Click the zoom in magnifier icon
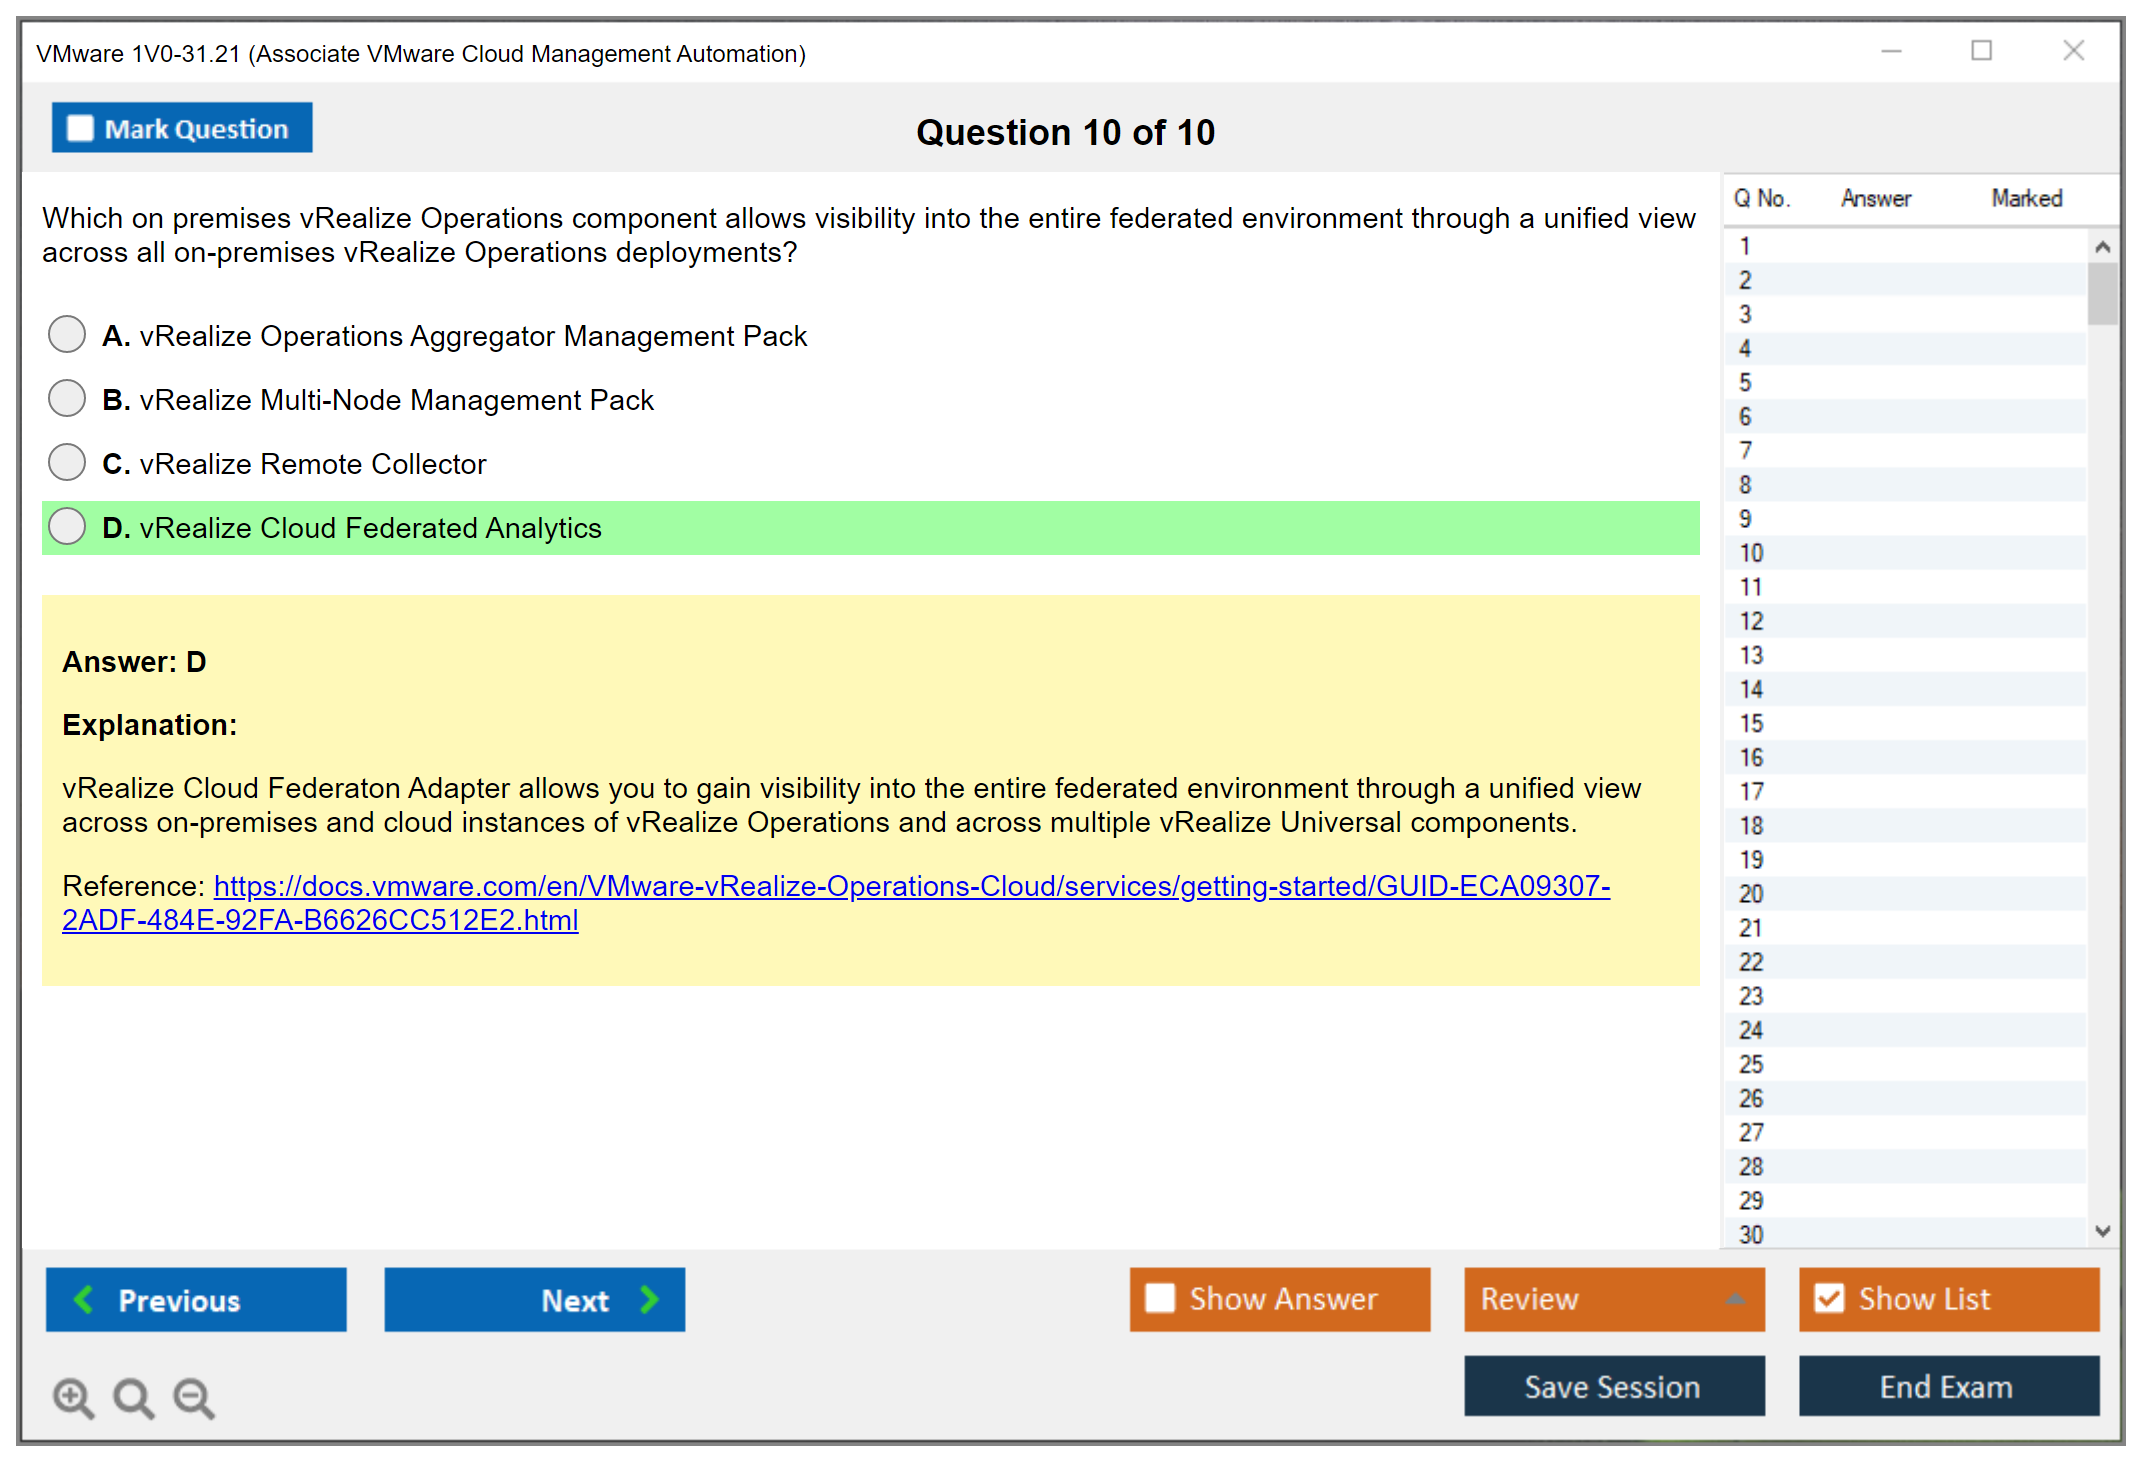Image resolution: width=2150 pixels, height=1470 pixels. point(73,1397)
